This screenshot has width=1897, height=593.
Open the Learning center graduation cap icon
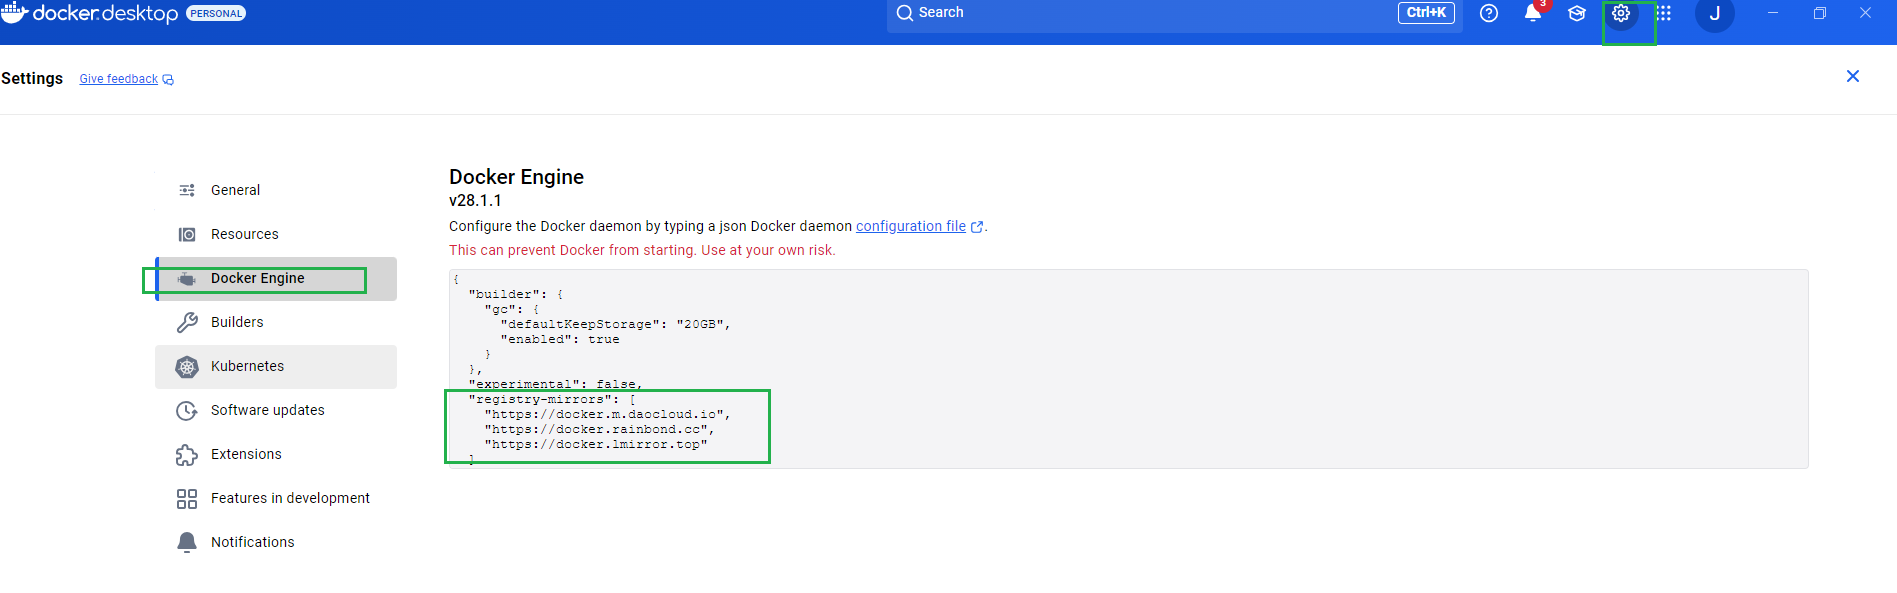tap(1577, 13)
